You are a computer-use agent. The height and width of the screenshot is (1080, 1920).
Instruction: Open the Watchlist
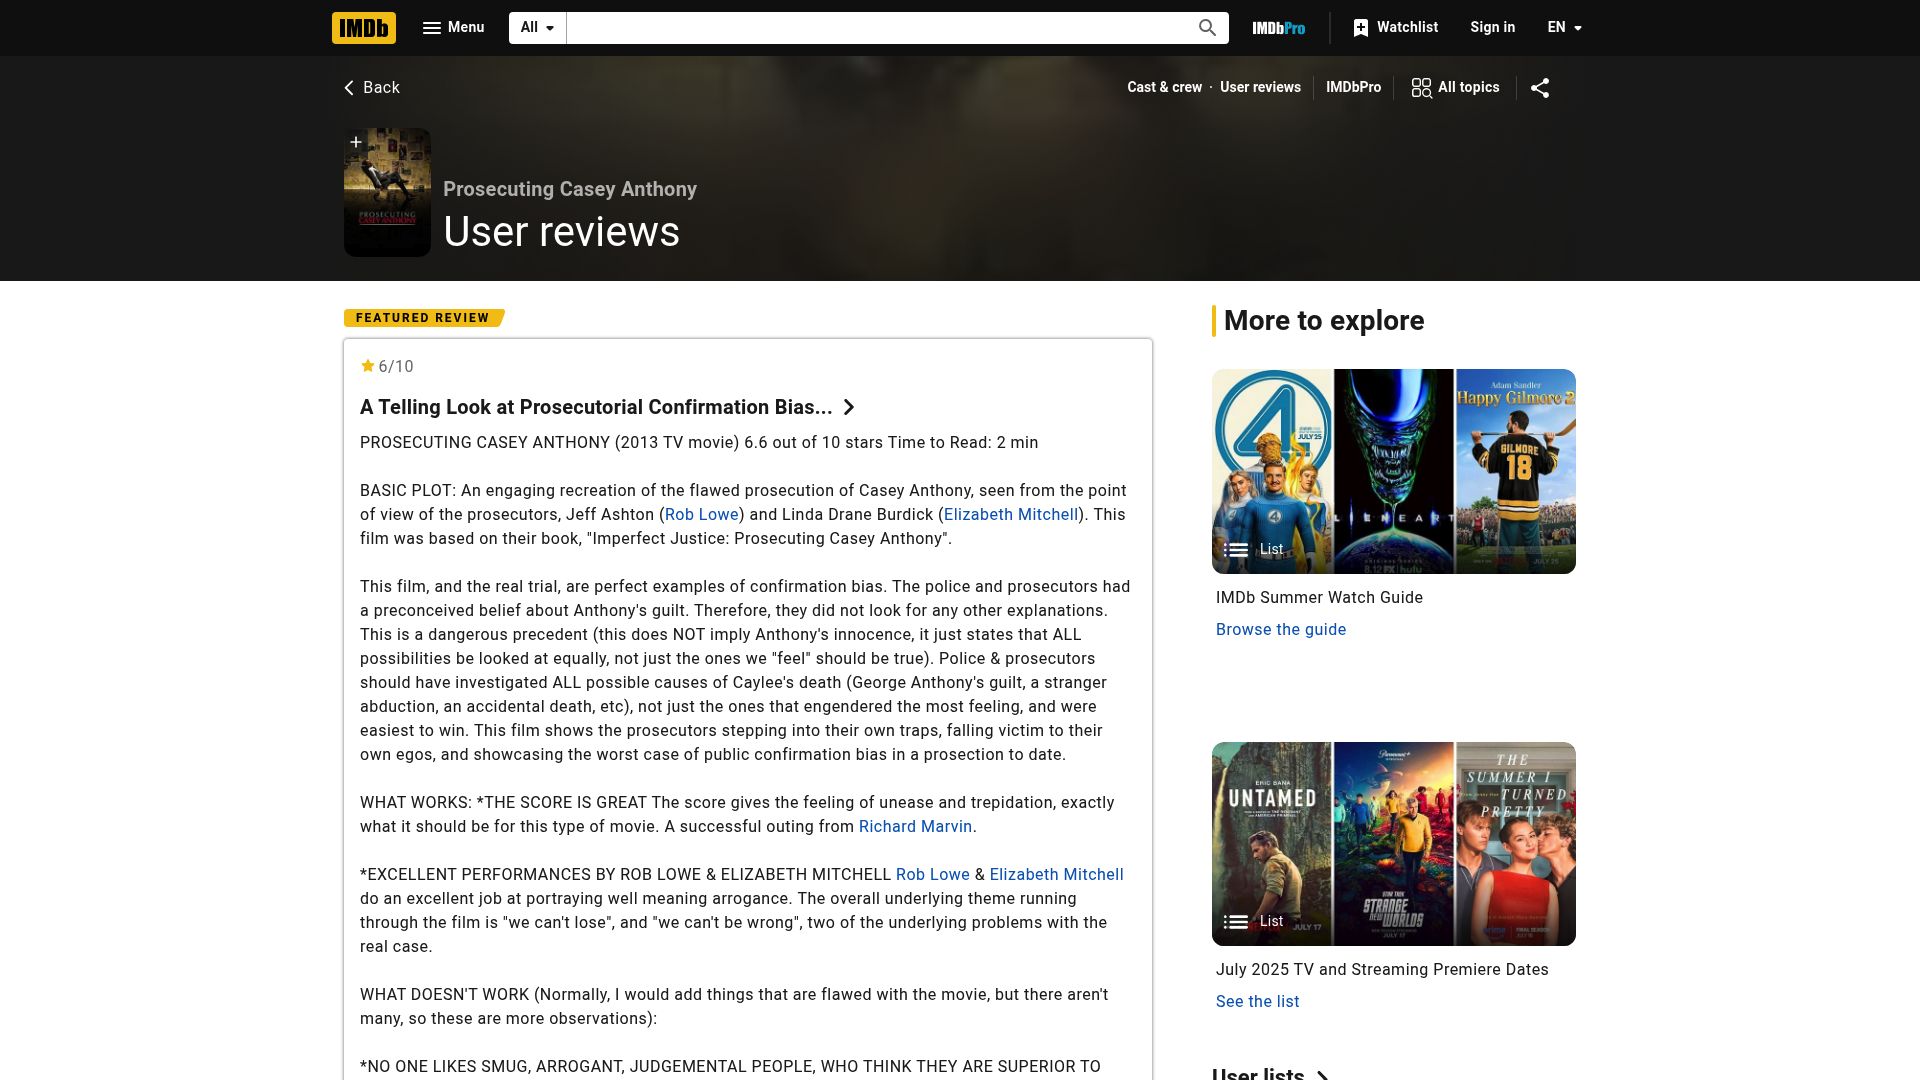click(x=1395, y=28)
